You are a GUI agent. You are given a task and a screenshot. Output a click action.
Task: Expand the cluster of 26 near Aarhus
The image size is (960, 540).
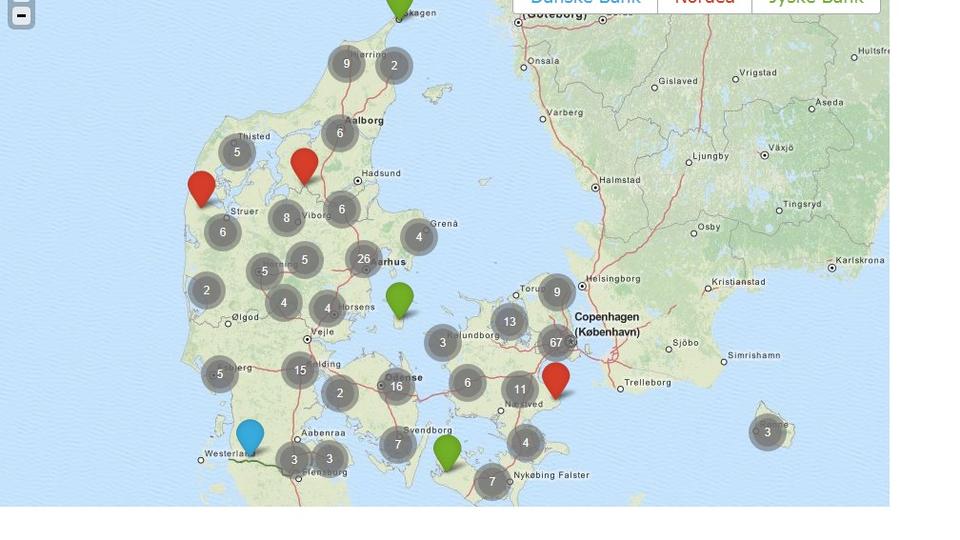click(x=364, y=258)
